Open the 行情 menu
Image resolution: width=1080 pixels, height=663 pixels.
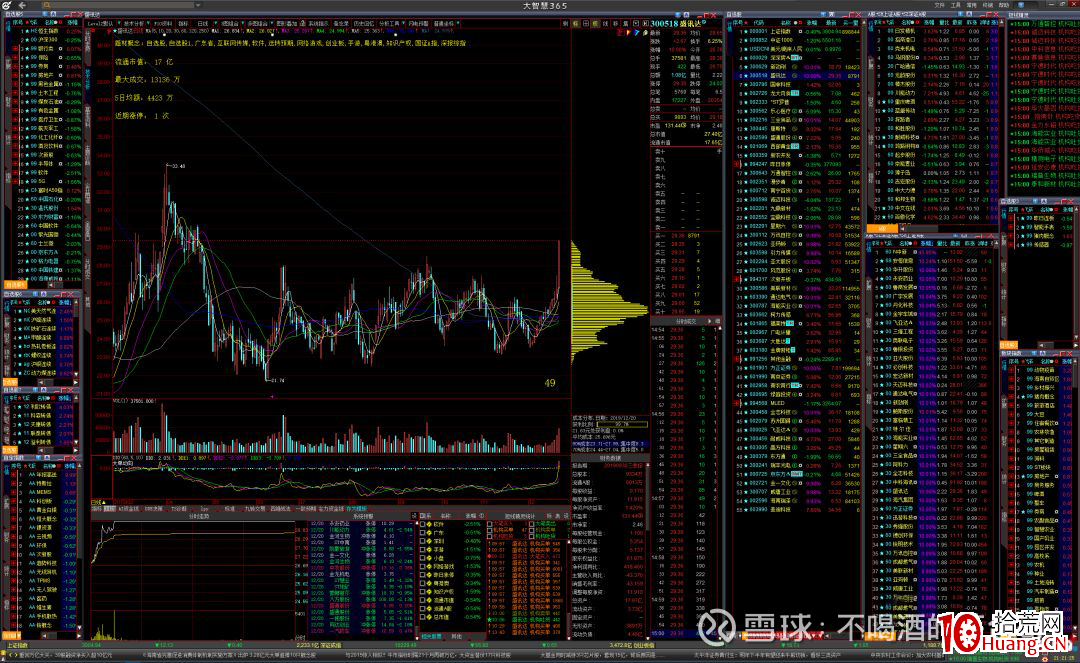(988, 5)
